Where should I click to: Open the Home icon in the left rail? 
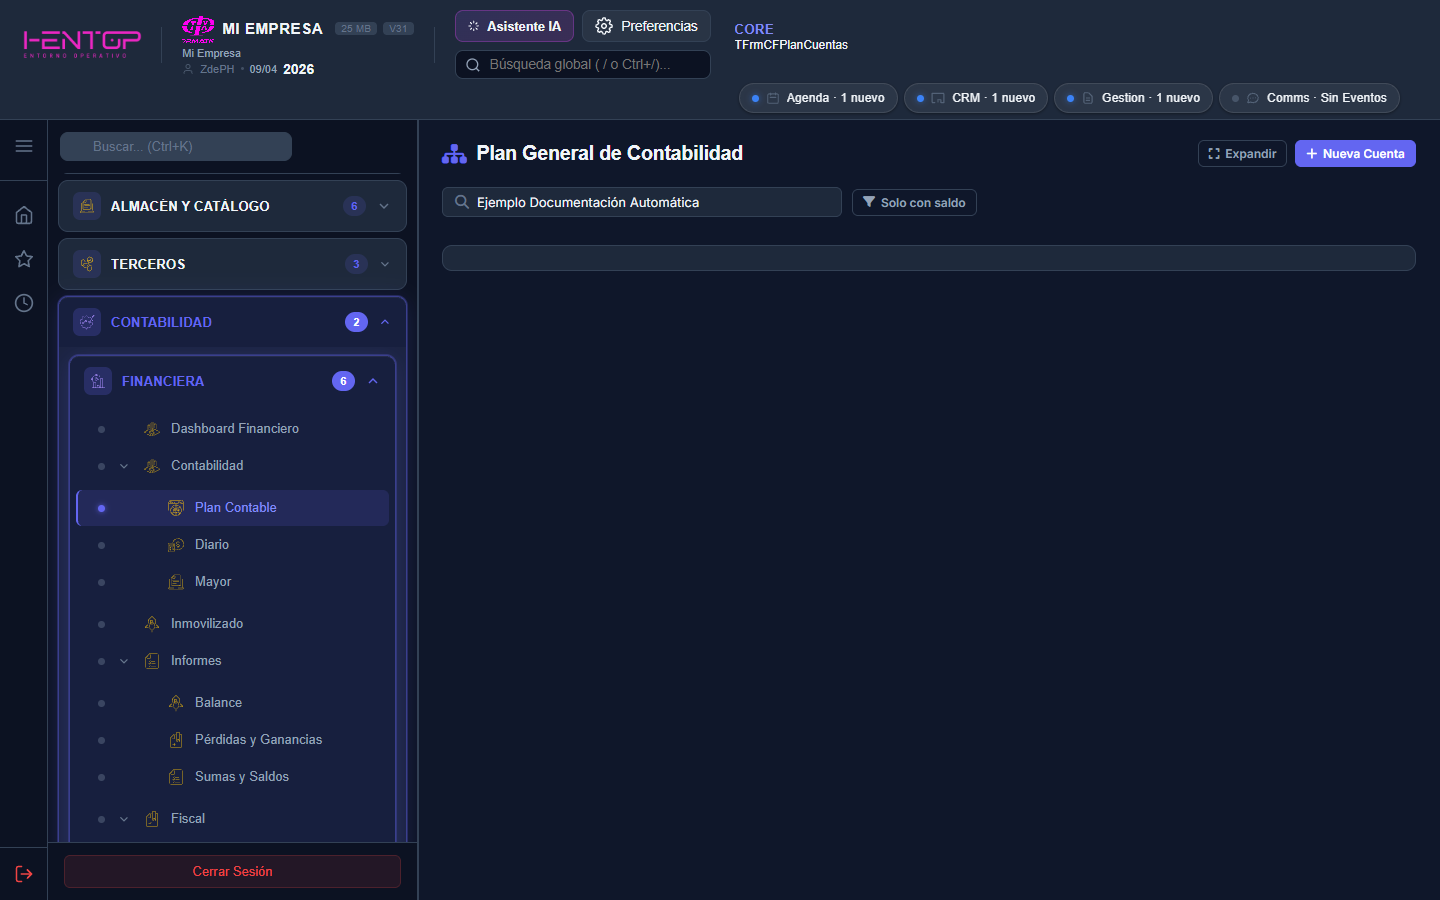click(23, 215)
